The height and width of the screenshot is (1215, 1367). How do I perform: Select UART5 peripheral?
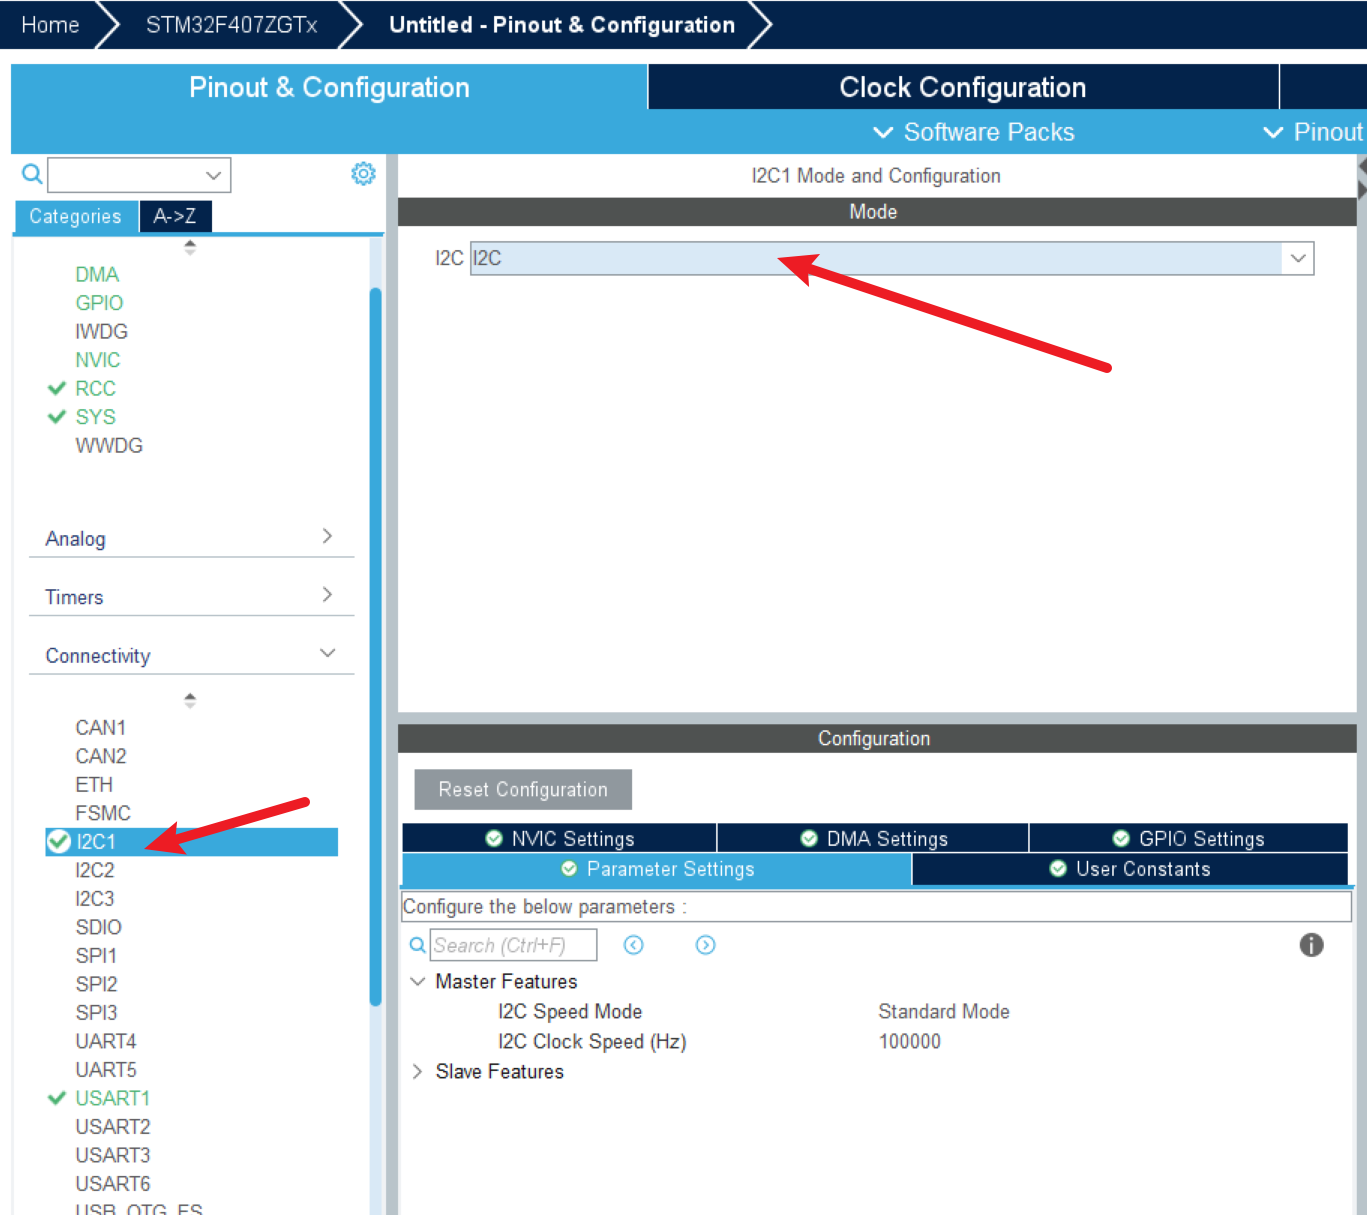[x=106, y=1069]
